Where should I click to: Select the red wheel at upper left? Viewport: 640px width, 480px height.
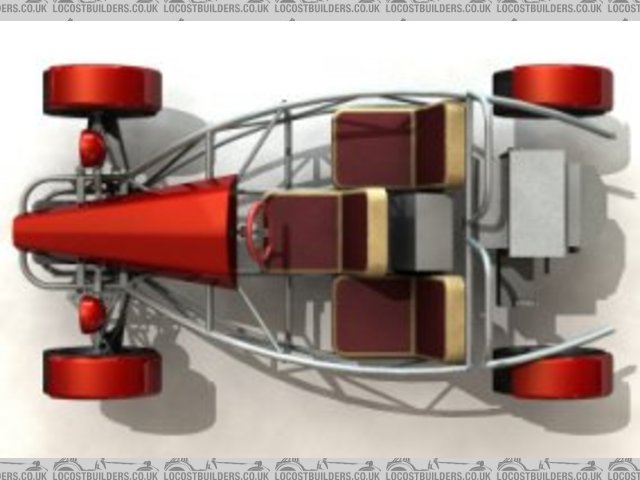click(102, 90)
